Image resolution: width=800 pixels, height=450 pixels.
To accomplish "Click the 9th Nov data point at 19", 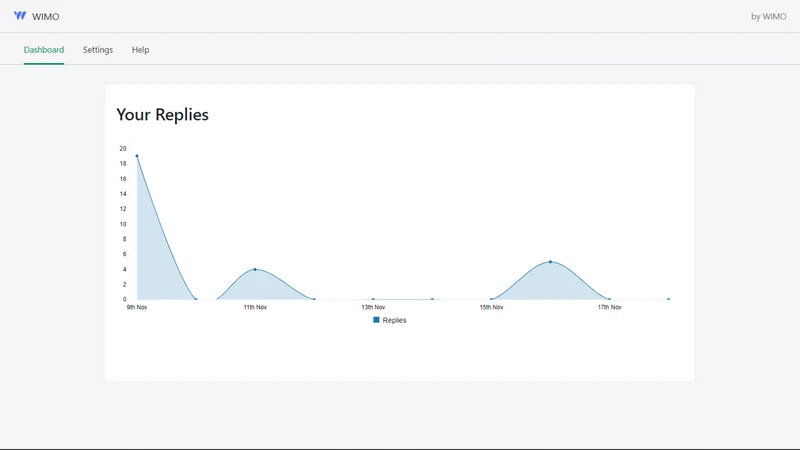I will click(137, 156).
